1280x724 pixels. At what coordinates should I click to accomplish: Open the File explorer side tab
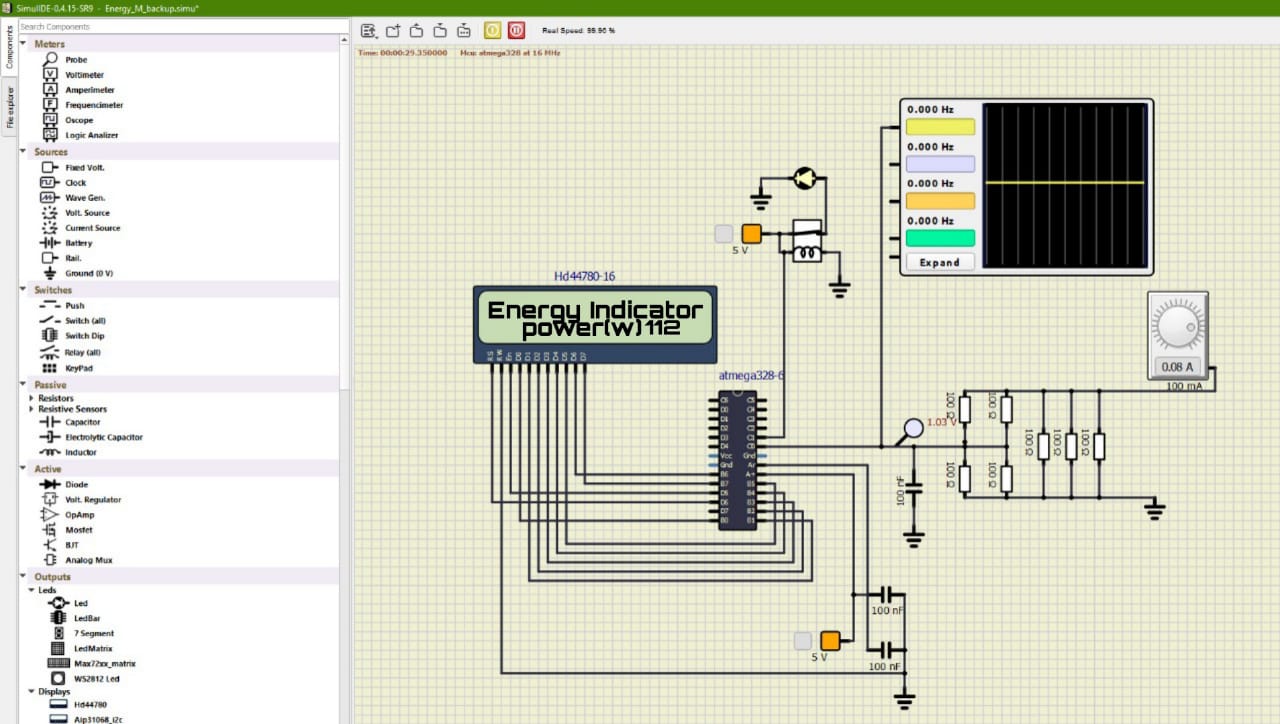[x=10, y=108]
